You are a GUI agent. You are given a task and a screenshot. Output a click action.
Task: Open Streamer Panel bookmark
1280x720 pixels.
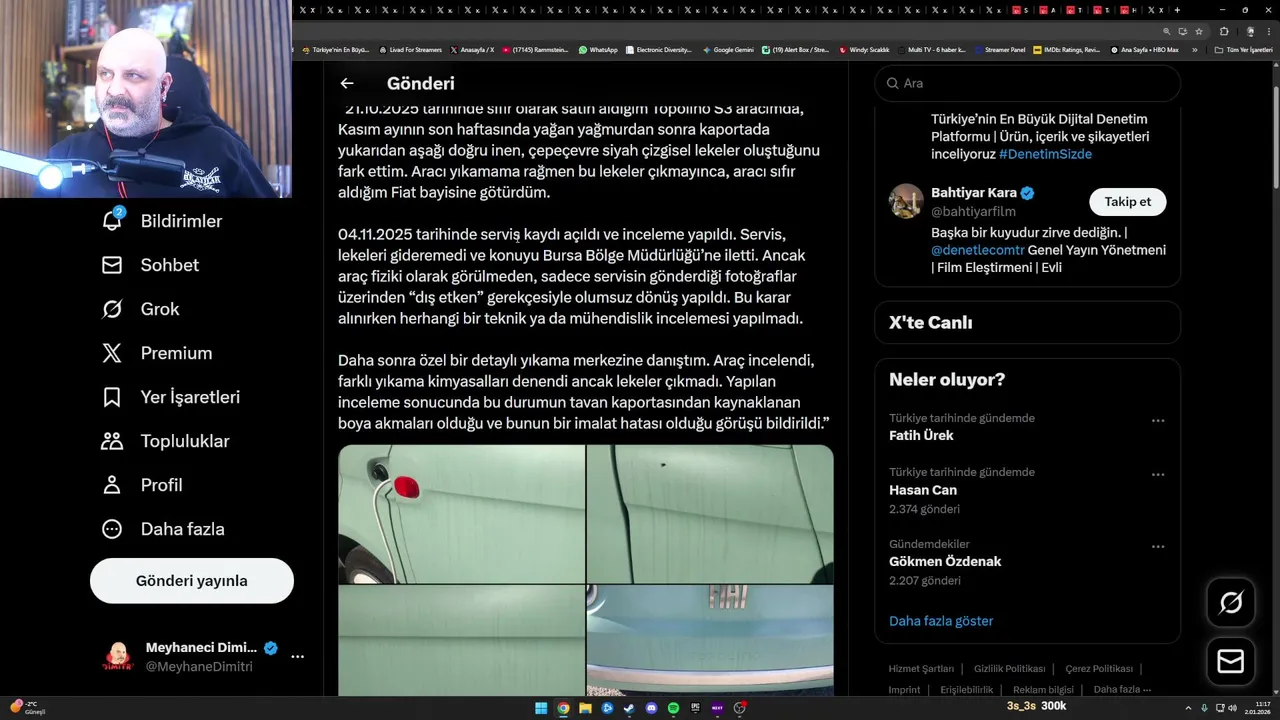pos(1000,49)
